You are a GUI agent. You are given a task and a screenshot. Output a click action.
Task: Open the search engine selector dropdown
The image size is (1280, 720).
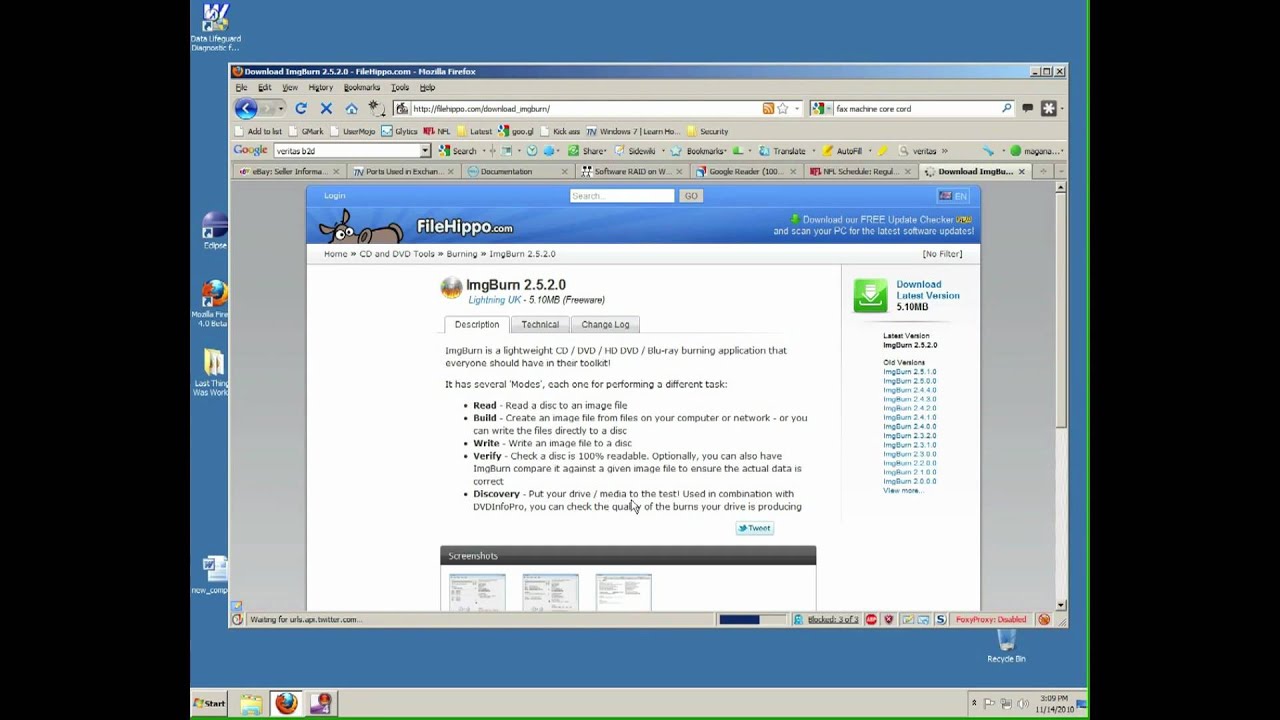[823, 108]
